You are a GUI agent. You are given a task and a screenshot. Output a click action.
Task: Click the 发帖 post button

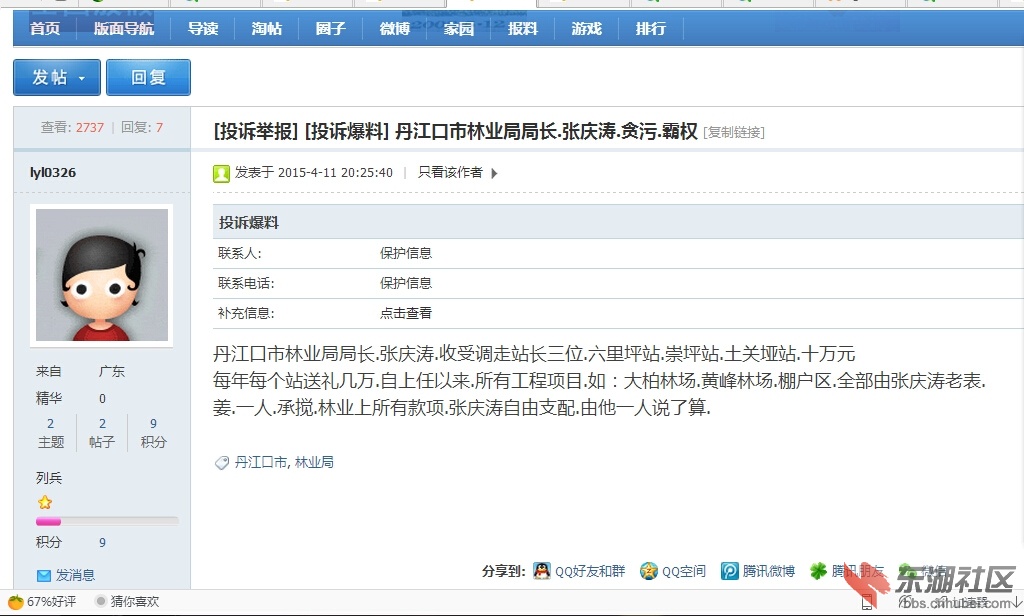pos(57,77)
